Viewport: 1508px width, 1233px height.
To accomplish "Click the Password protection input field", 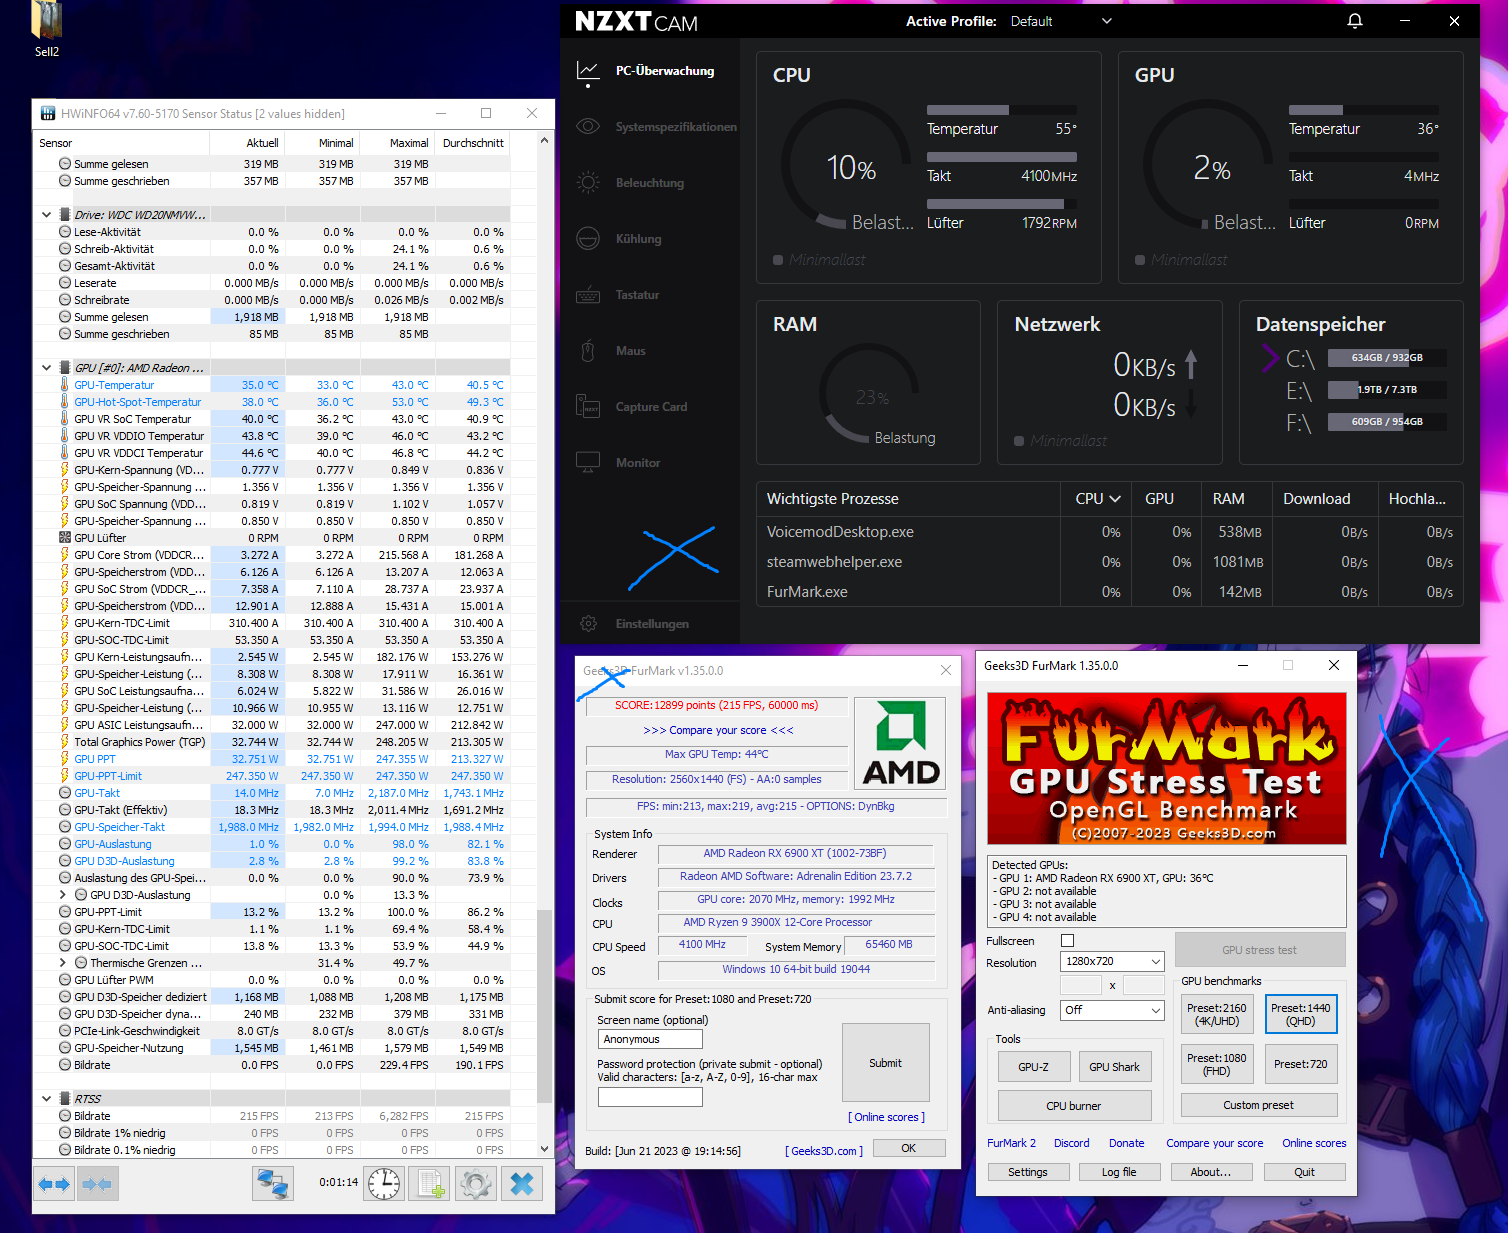I will click(x=650, y=1097).
